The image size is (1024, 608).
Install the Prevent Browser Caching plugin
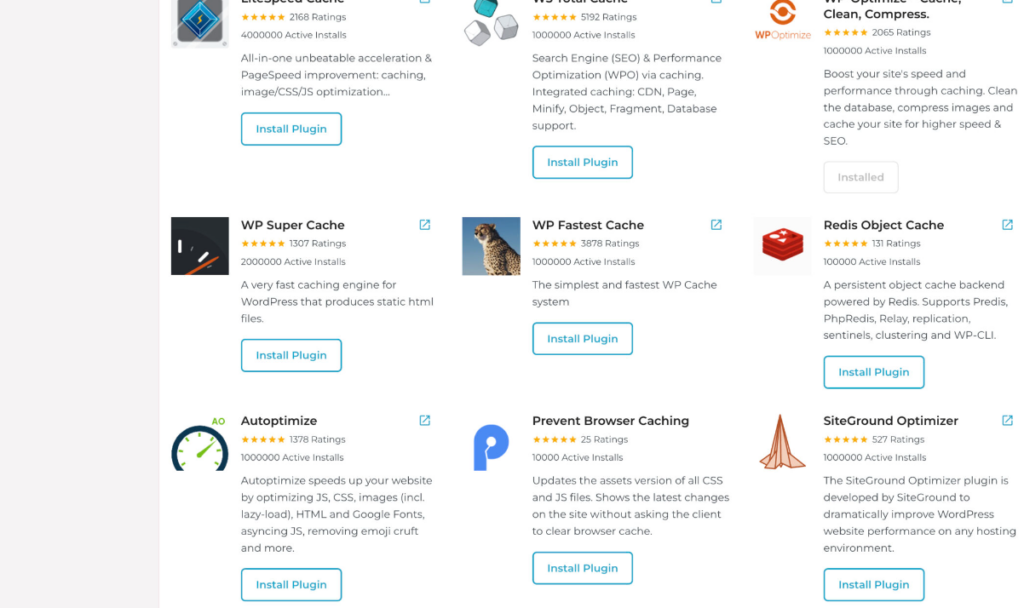[x=582, y=568]
